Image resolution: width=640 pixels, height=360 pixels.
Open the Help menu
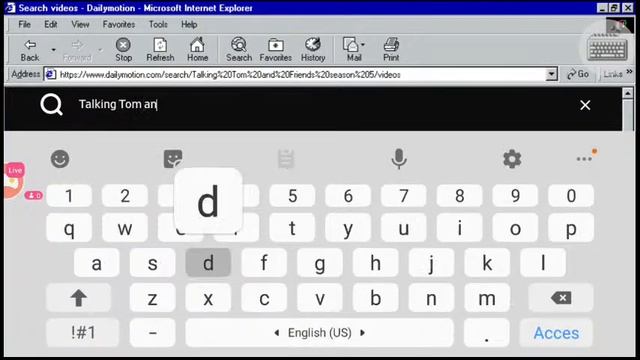[189, 24]
